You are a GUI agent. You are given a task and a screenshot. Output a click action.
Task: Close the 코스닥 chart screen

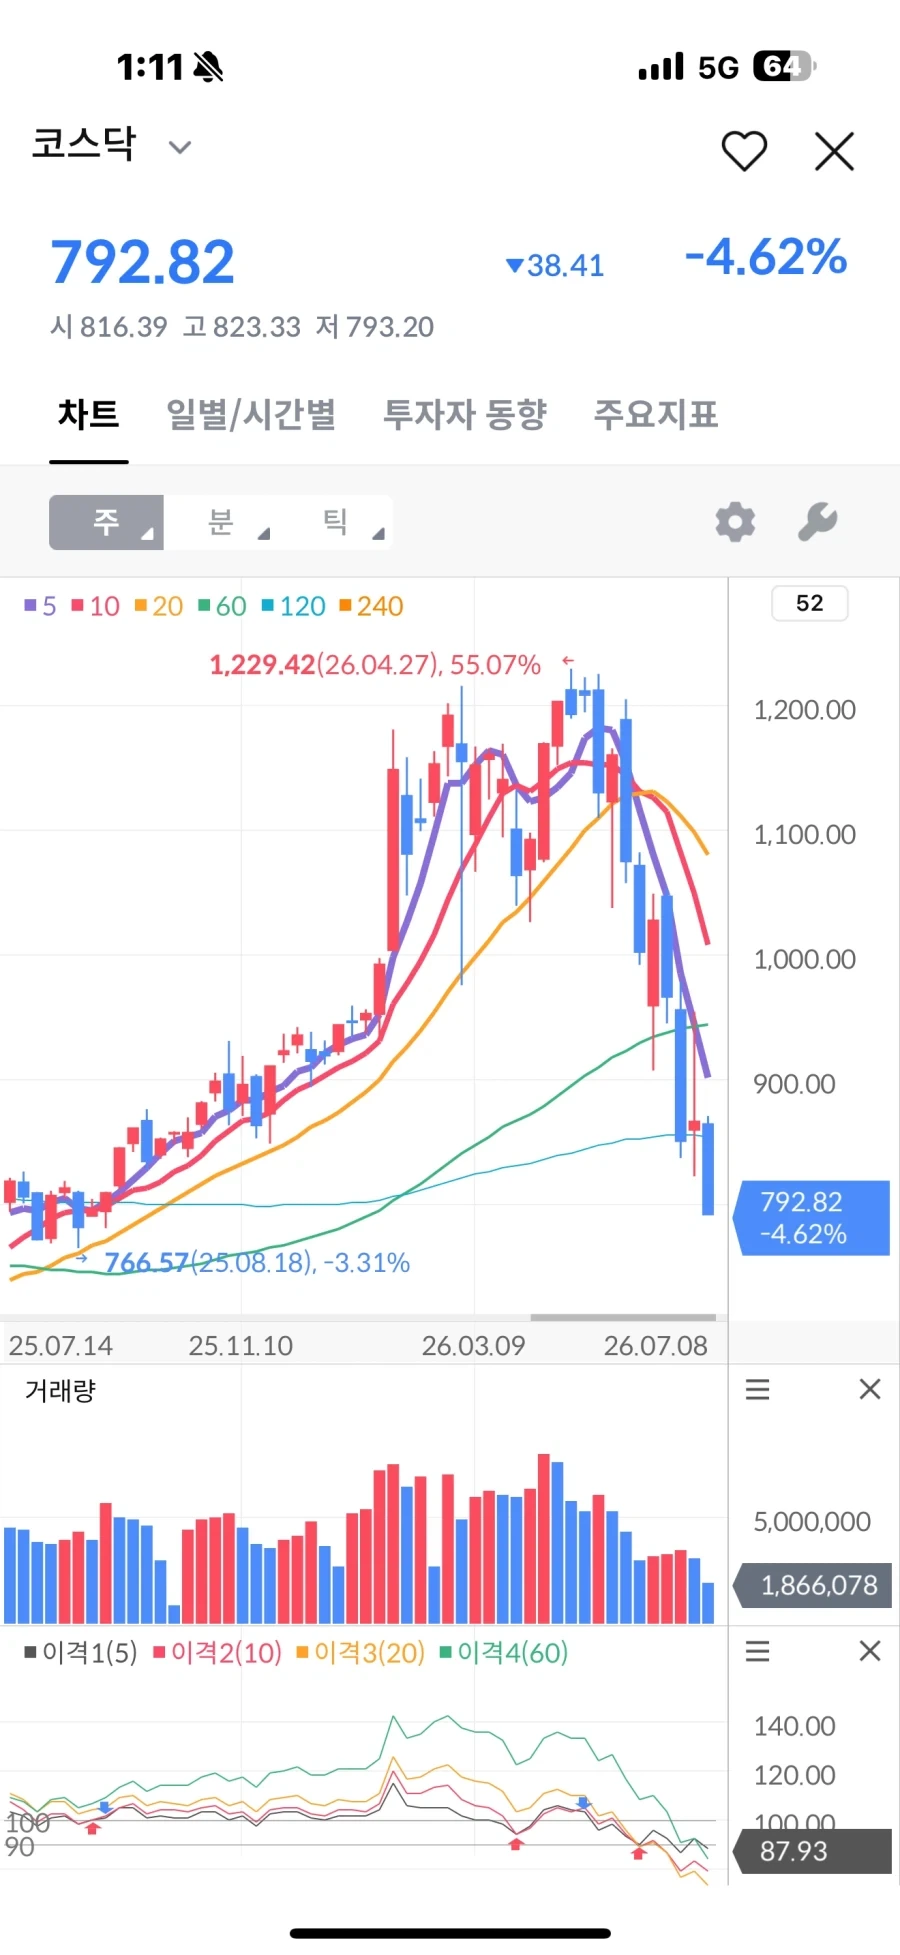pos(834,152)
